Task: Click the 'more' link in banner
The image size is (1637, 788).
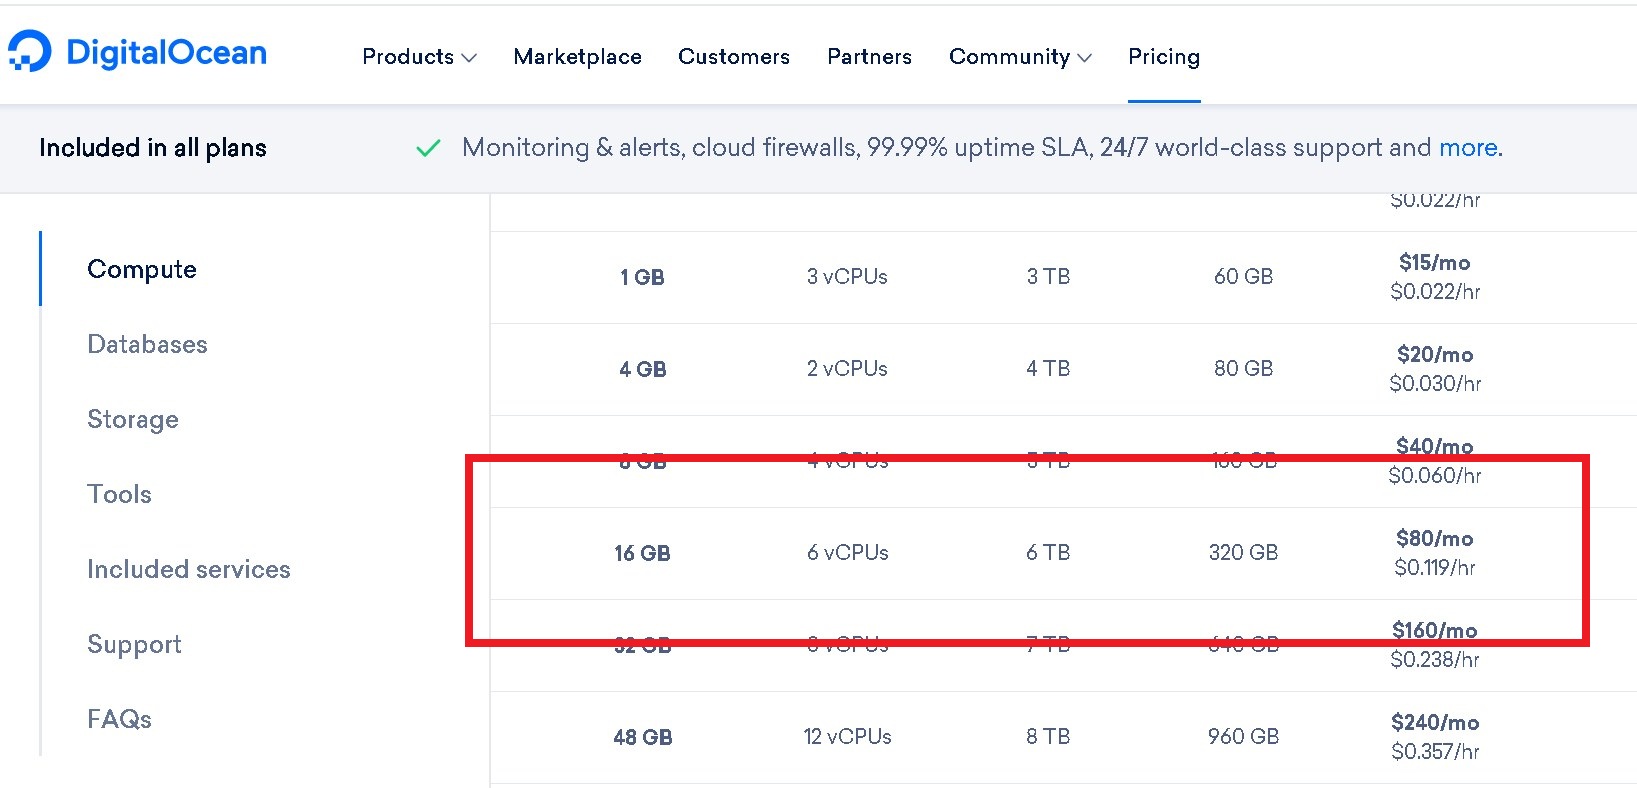Action: point(1468,148)
